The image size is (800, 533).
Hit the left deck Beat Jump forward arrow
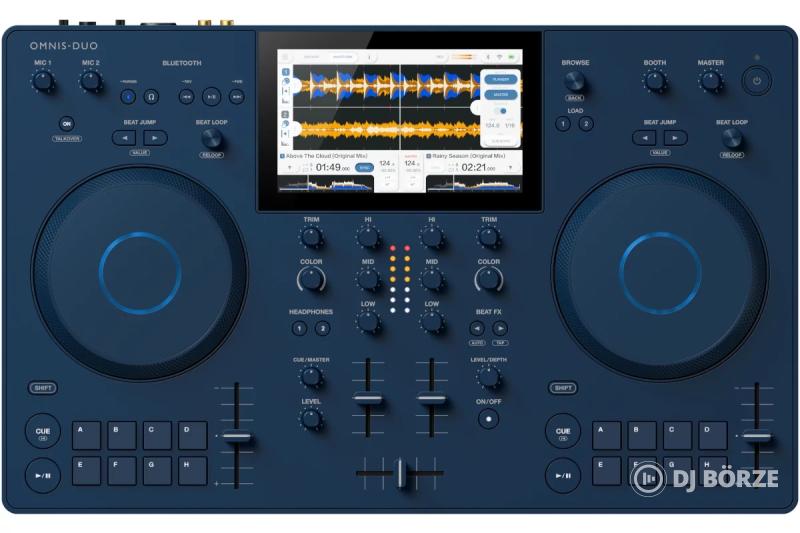pos(155,138)
